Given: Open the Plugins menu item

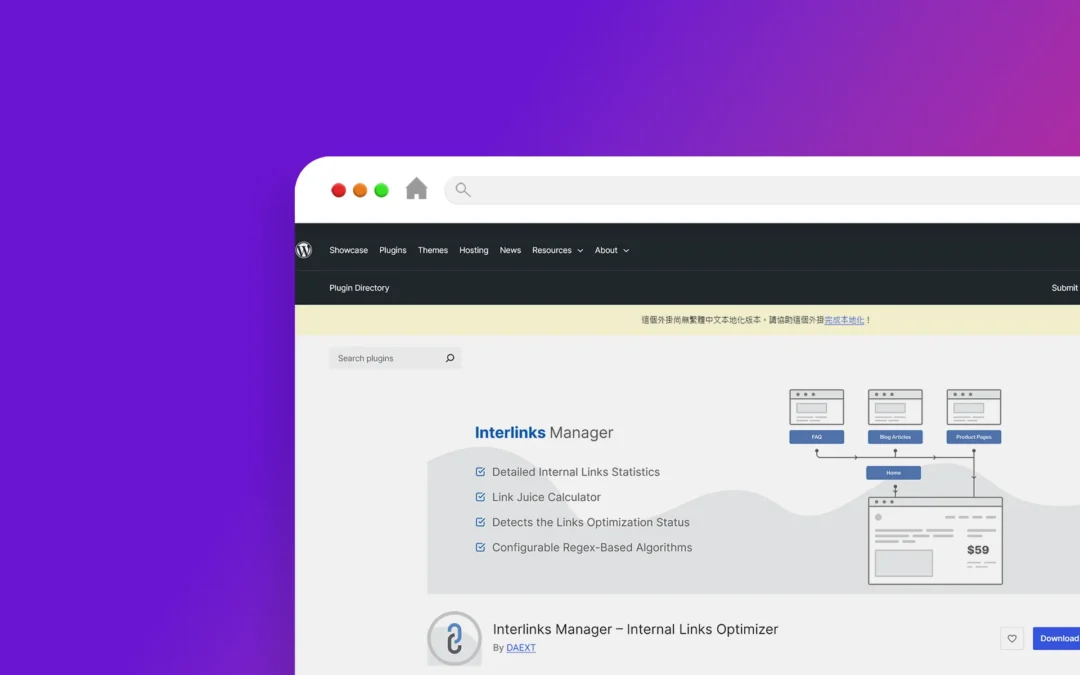Looking at the screenshot, I should click(x=393, y=250).
